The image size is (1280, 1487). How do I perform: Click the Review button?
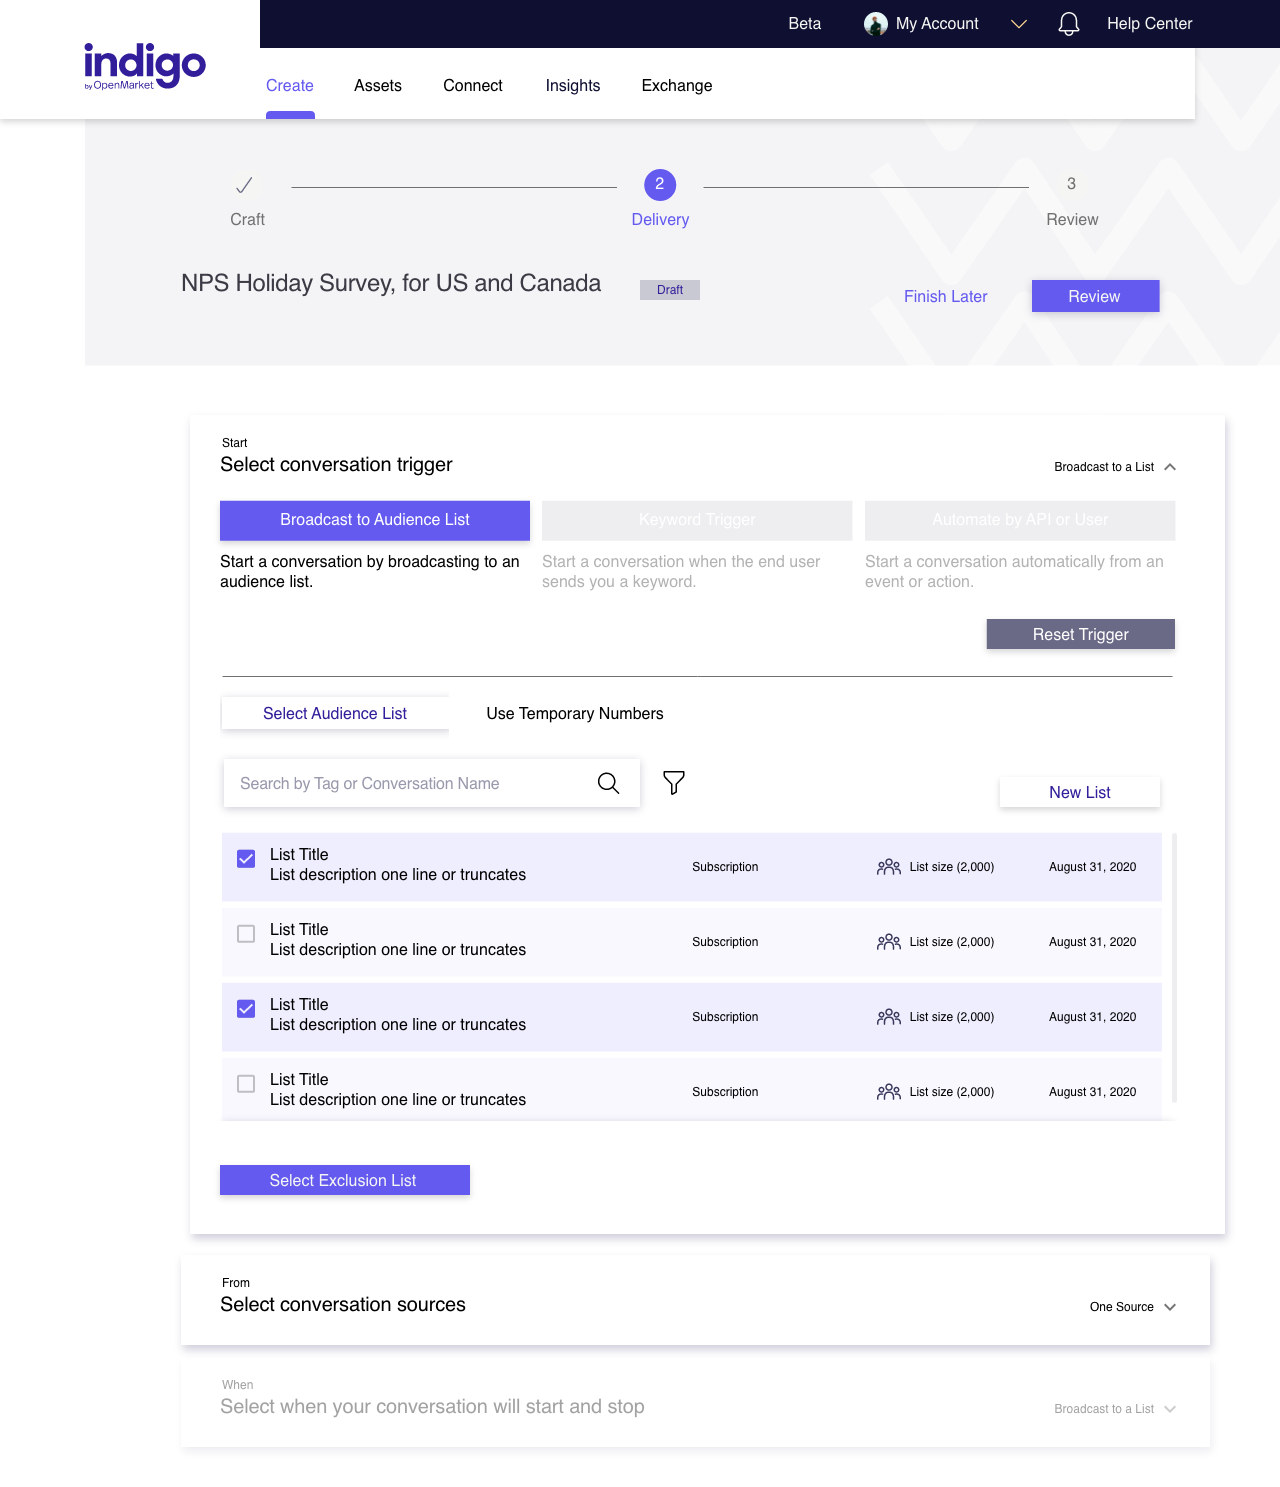[1095, 296]
